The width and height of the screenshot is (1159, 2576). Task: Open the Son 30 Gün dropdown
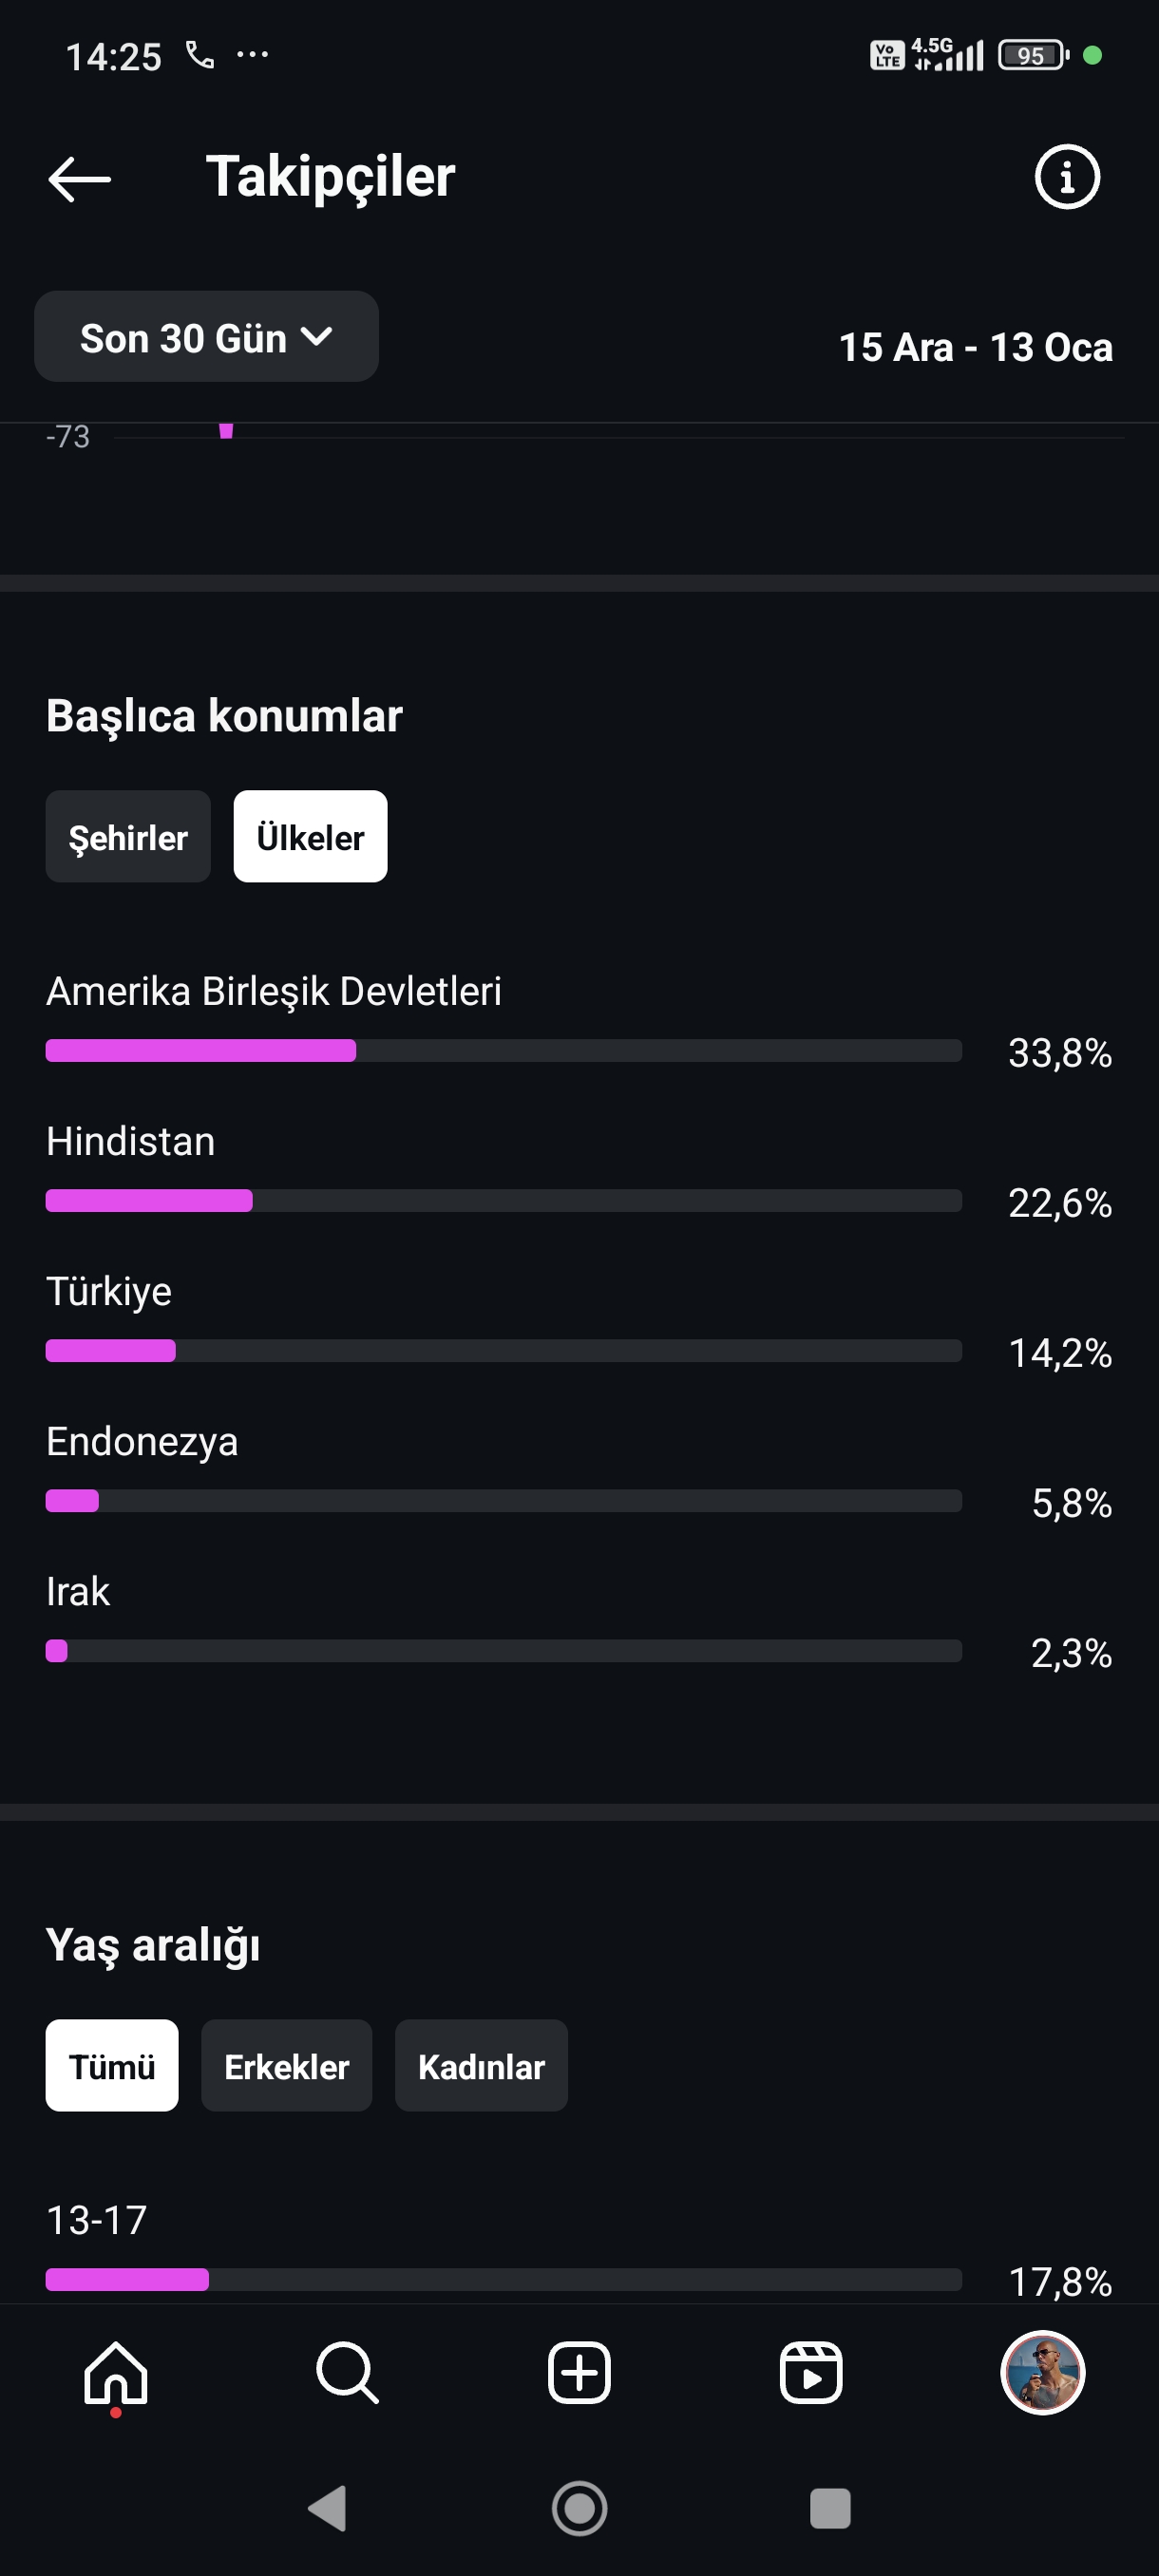(206, 336)
